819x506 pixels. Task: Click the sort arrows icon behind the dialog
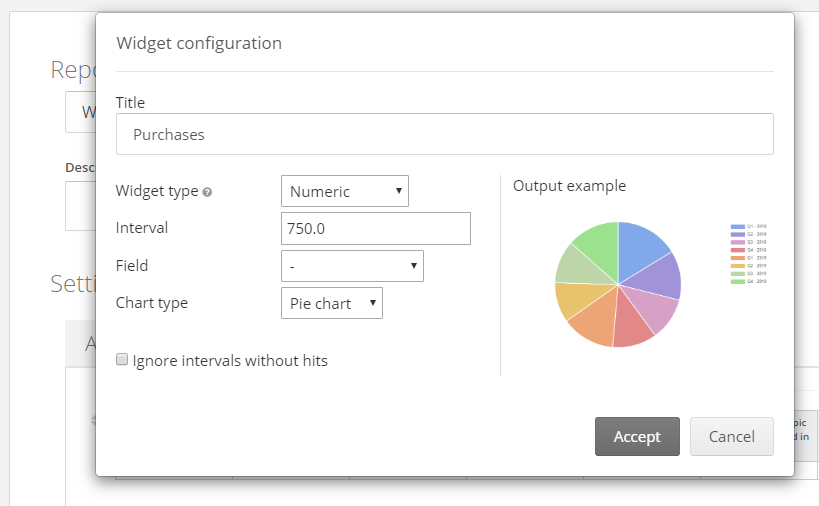pyautogui.click(x=92, y=421)
